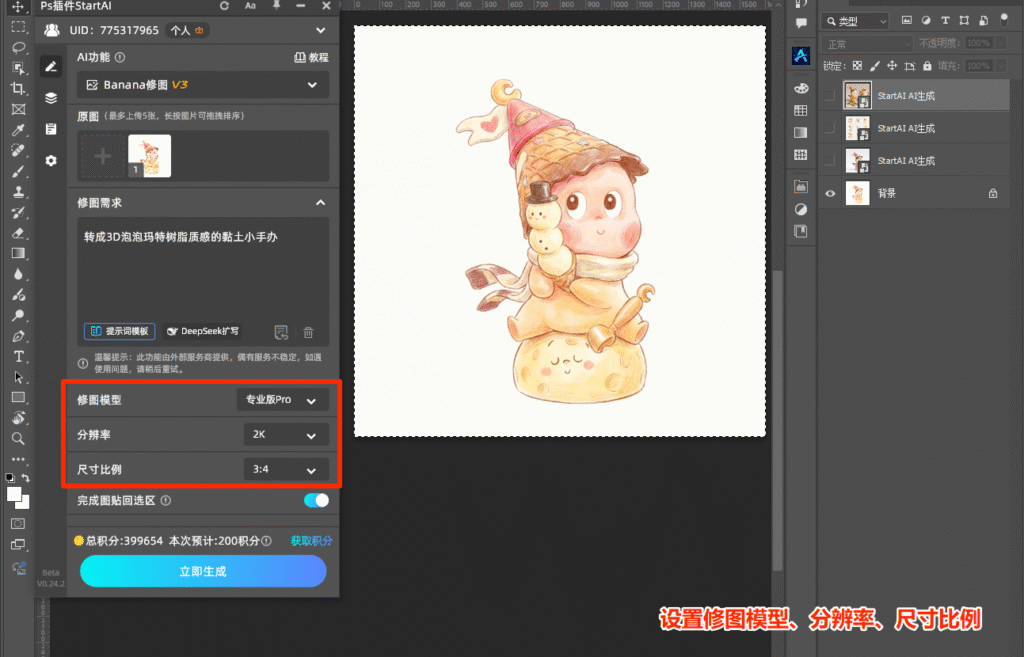The image size is (1024, 657).
Task: Select the Frame tool
Action: tap(18, 109)
